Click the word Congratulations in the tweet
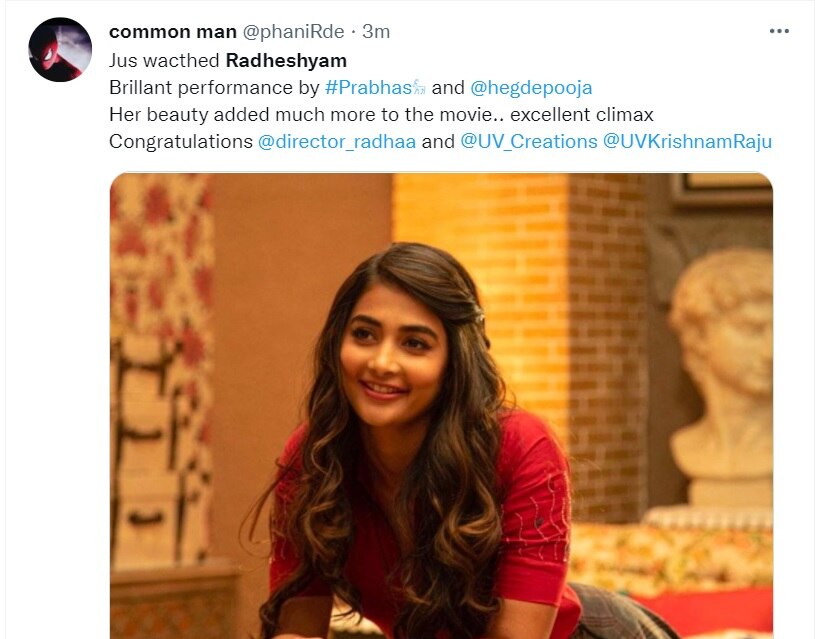The image size is (815, 639). 181,141
